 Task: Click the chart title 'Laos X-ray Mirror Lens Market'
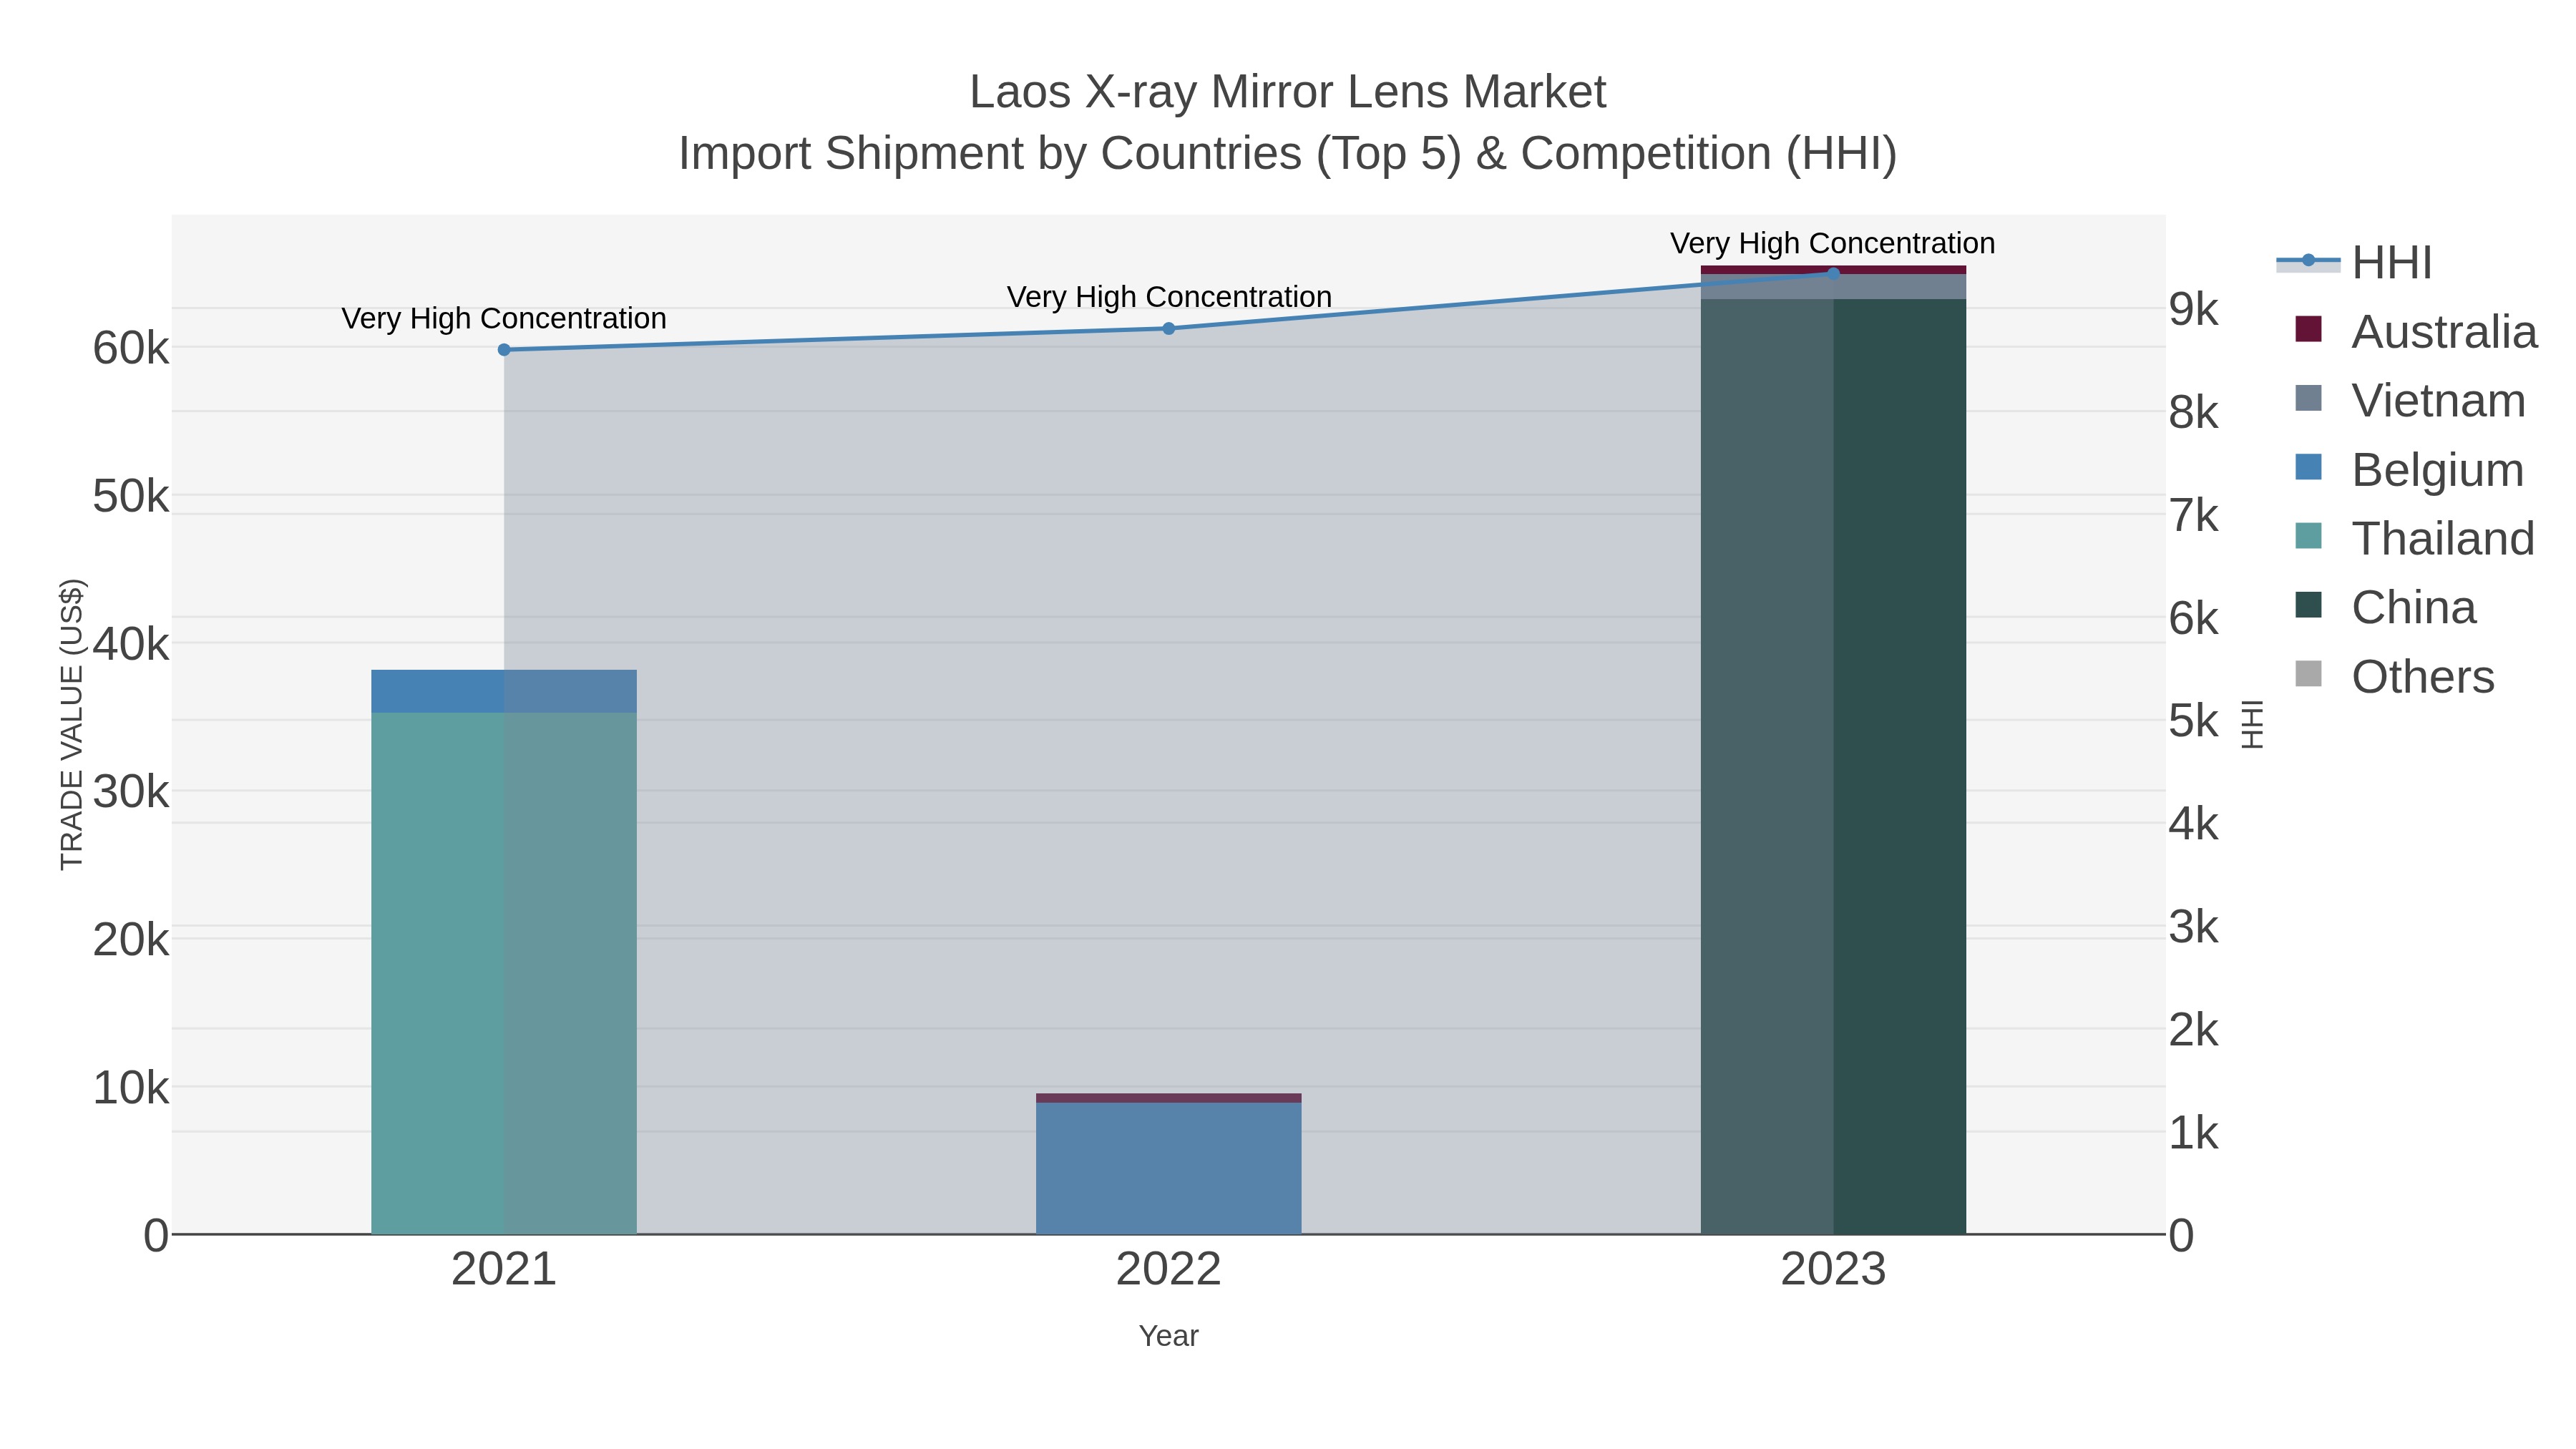pyautogui.click(x=1288, y=92)
